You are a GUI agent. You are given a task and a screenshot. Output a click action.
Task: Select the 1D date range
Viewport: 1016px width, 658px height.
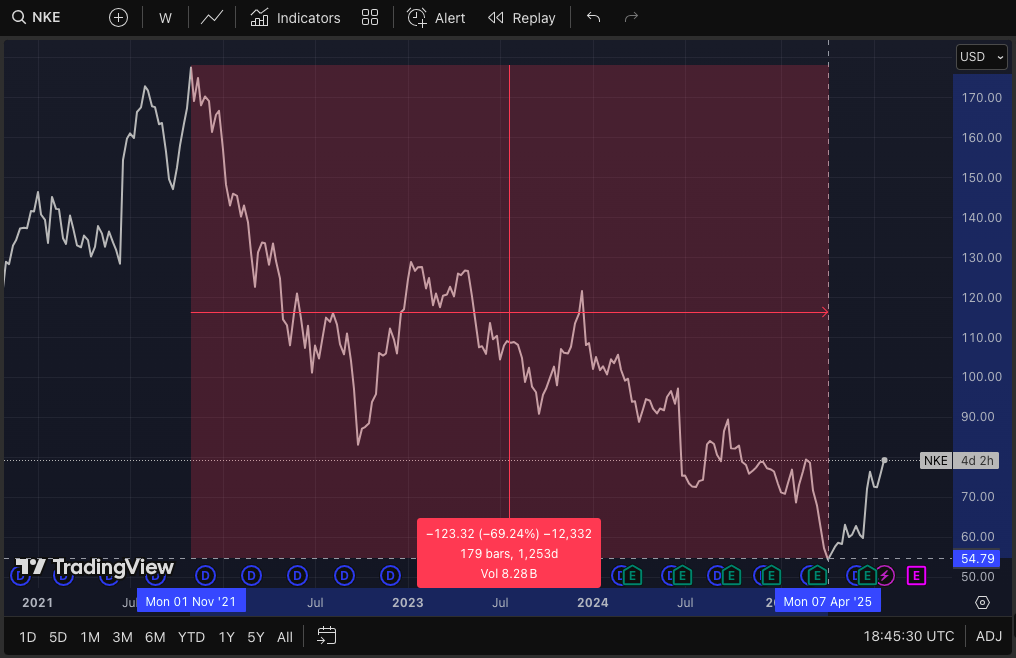pyautogui.click(x=28, y=637)
